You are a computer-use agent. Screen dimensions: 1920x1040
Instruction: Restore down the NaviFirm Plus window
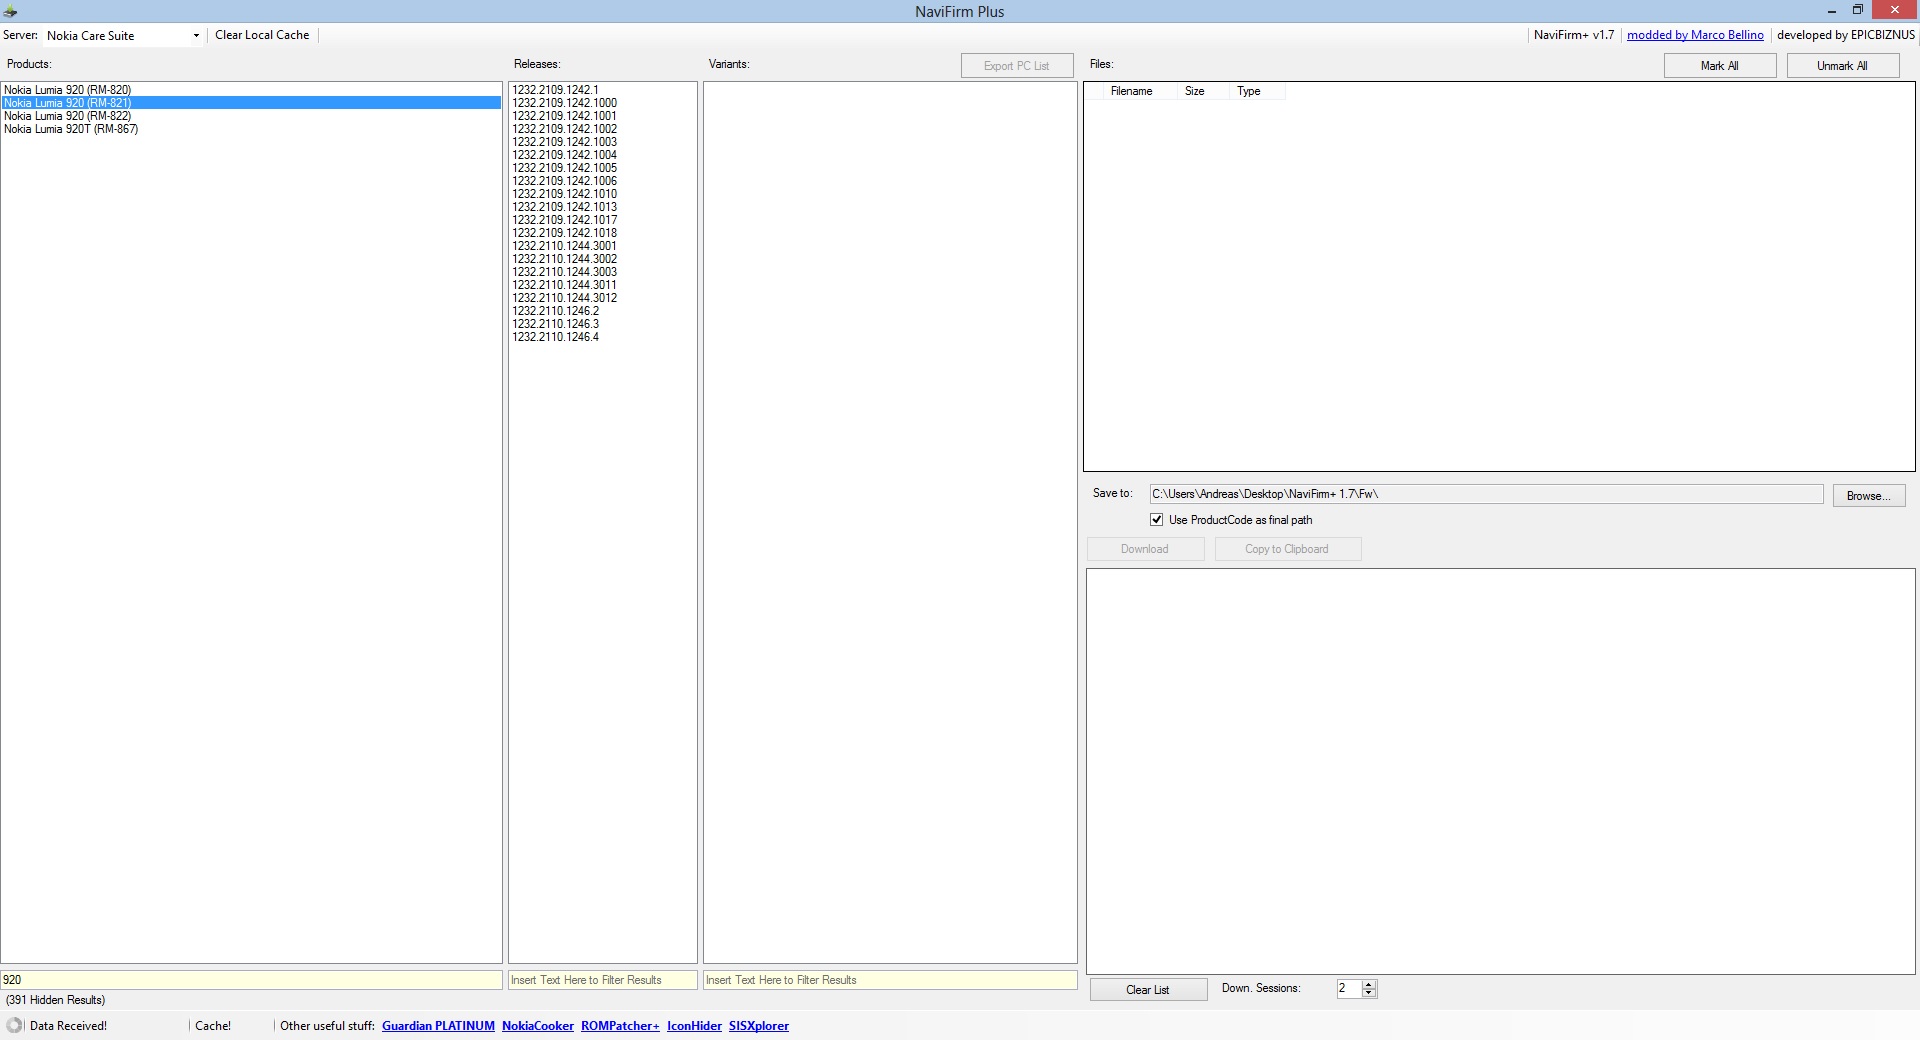(x=1857, y=10)
